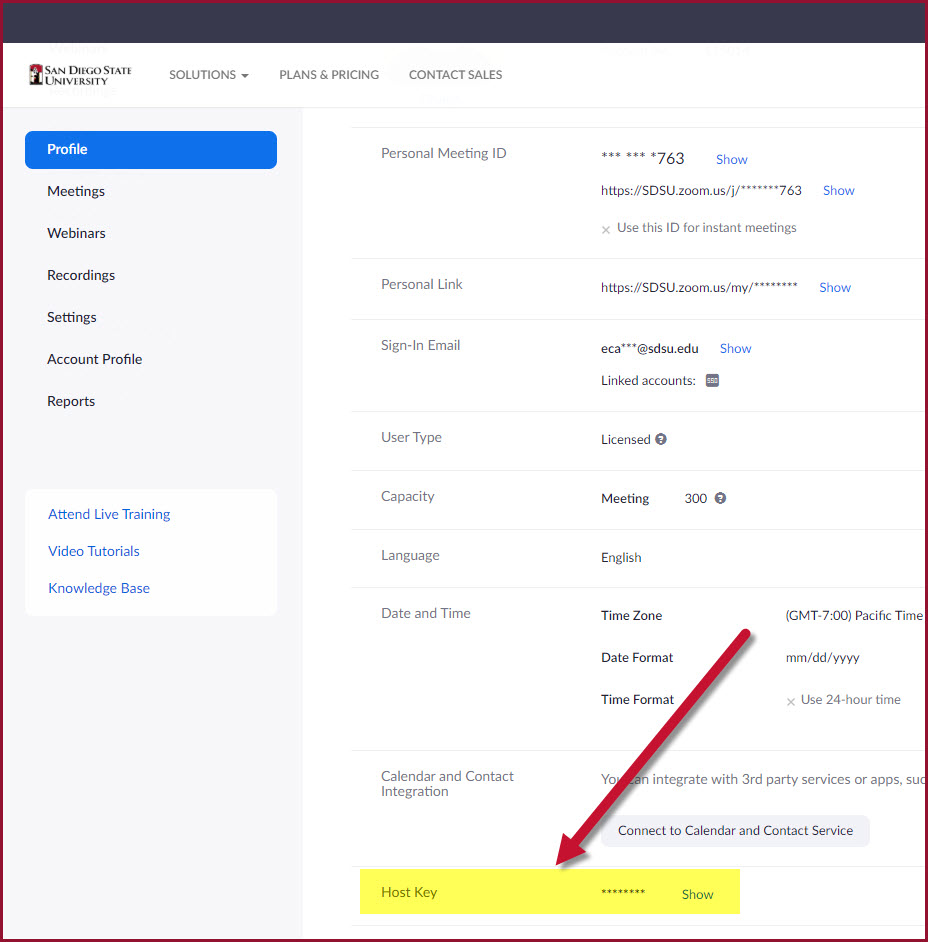Click the User Type label
The image size is (928, 942).
tap(411, 437)
